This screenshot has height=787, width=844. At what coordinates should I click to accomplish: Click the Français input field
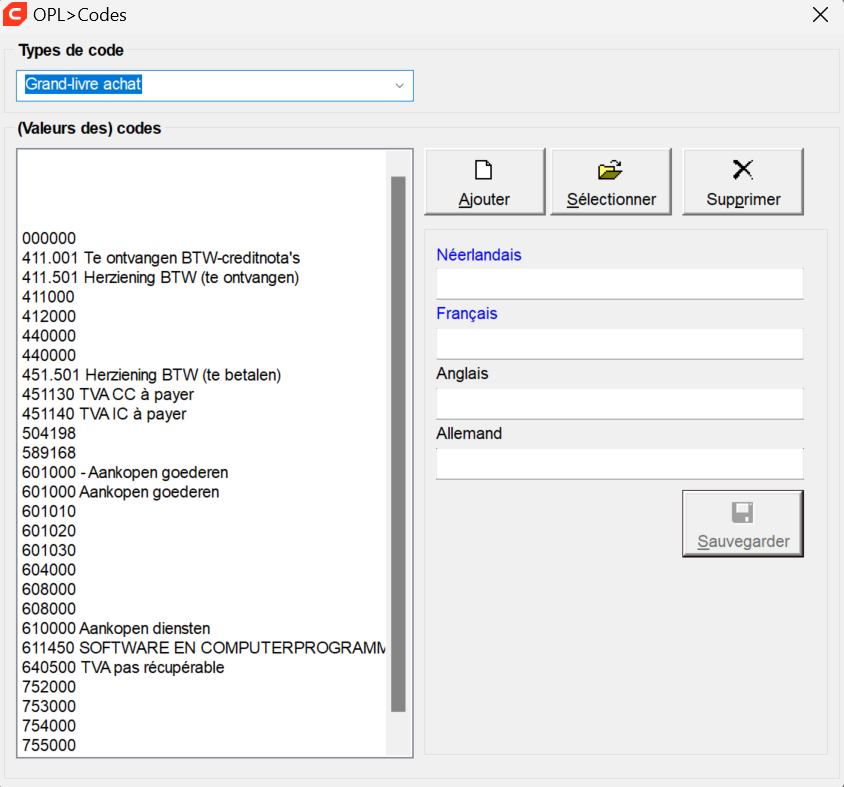pyautogui.click(x=620, y=343)
